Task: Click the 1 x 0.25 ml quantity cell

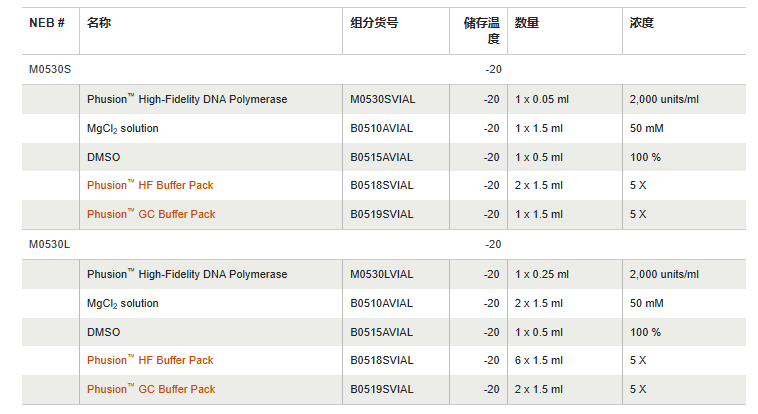Action: pyautogui.click(x=541, y=274)
